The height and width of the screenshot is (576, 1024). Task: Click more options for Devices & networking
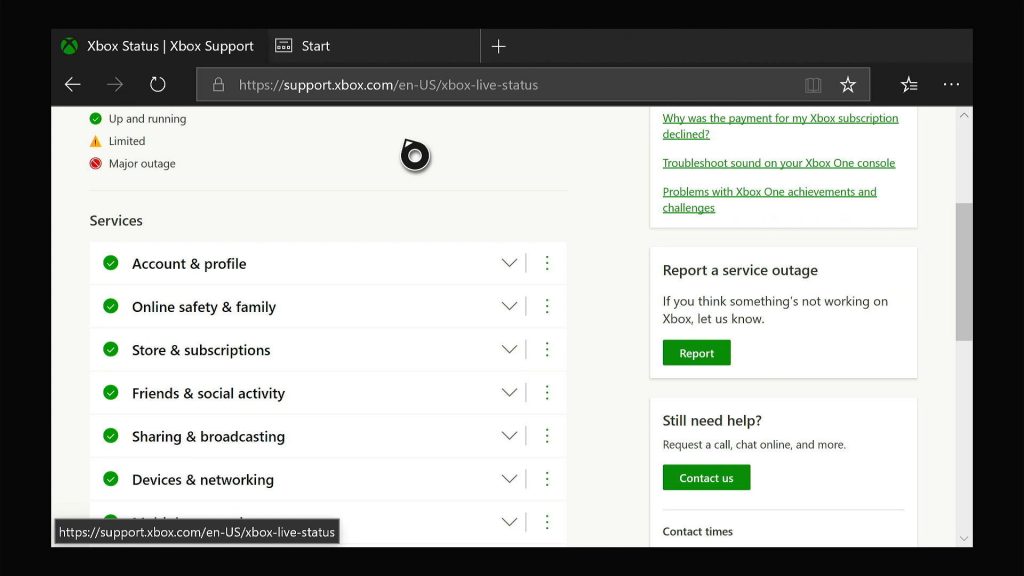(x=547, y=479)
